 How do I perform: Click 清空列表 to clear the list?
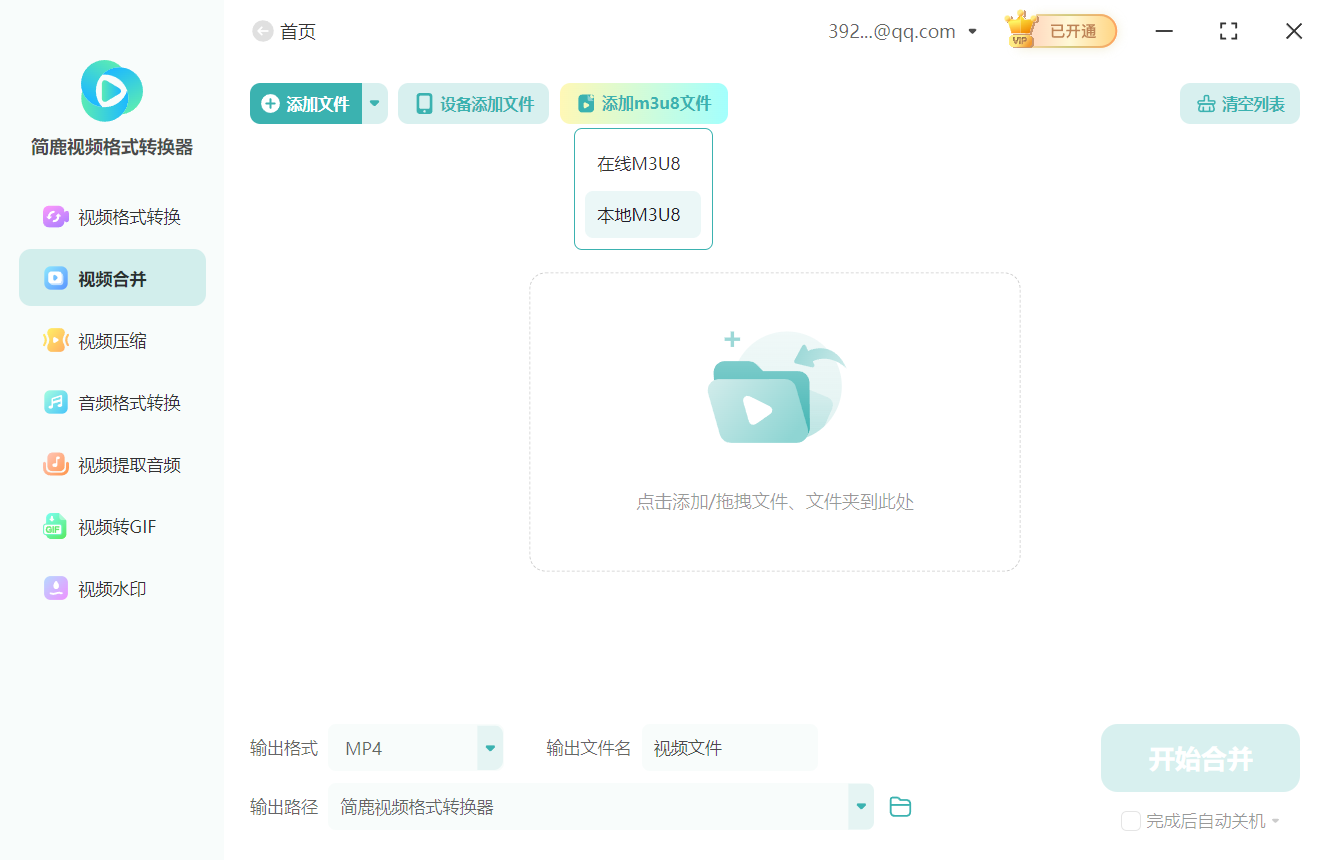tap(1239, 103)
